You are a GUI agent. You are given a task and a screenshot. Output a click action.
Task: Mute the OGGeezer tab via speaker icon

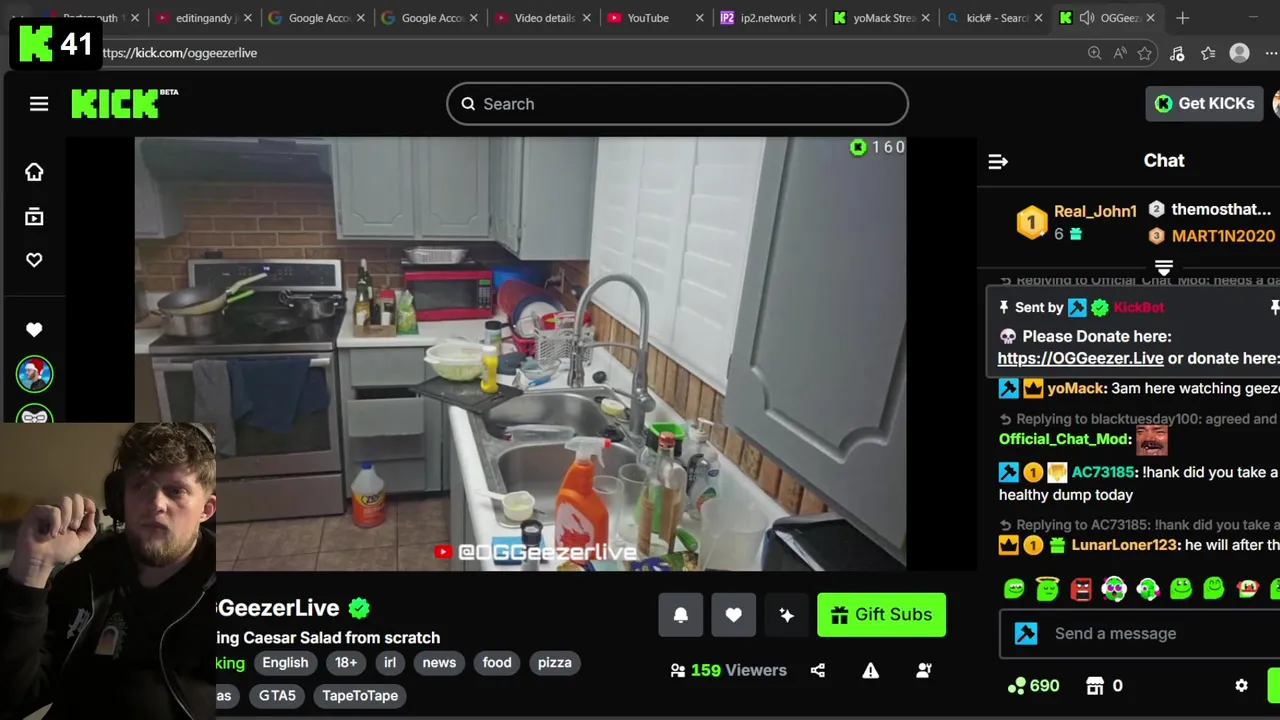click(x=1087, y=18)
